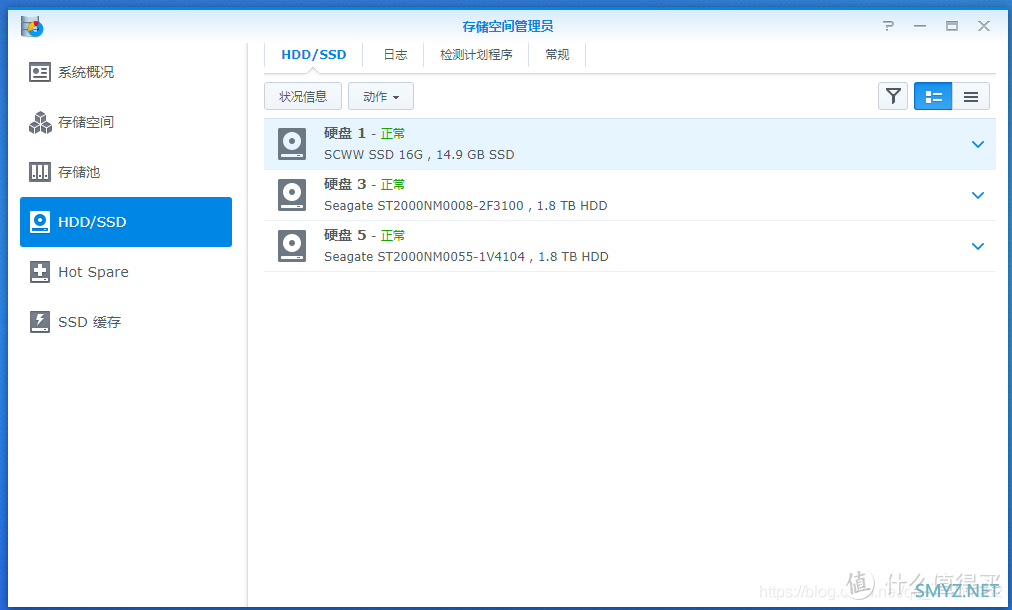Expand details for 硬盘 1

pyautogui.click(x=978, y=144)
